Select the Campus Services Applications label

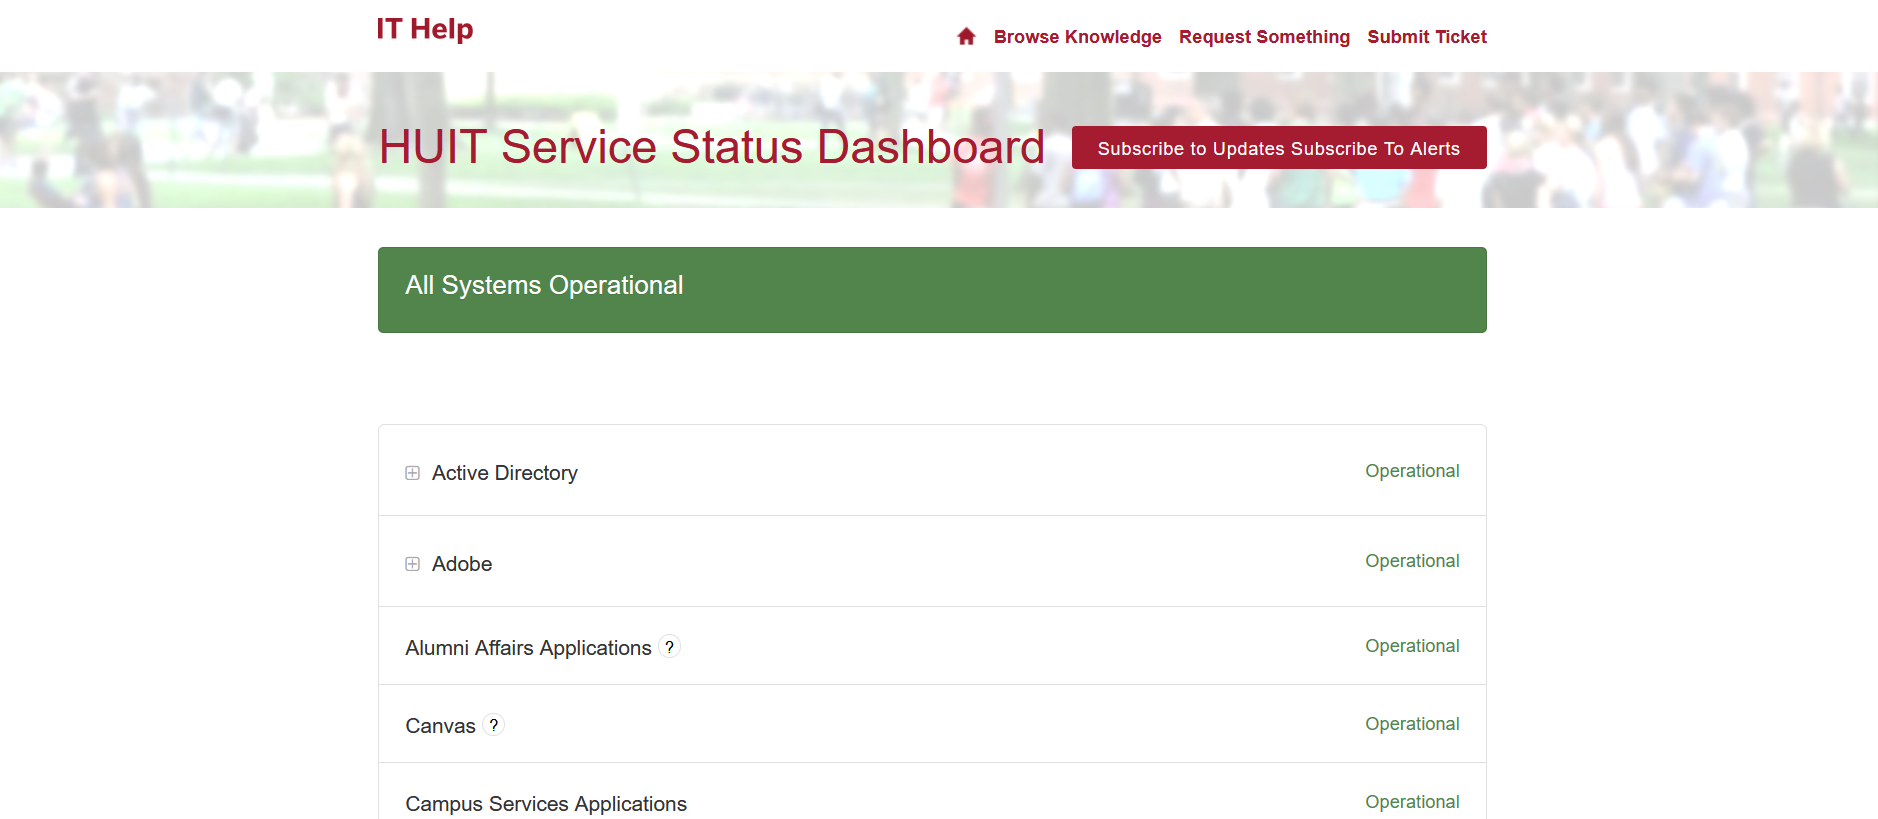(x=546, y=804)
